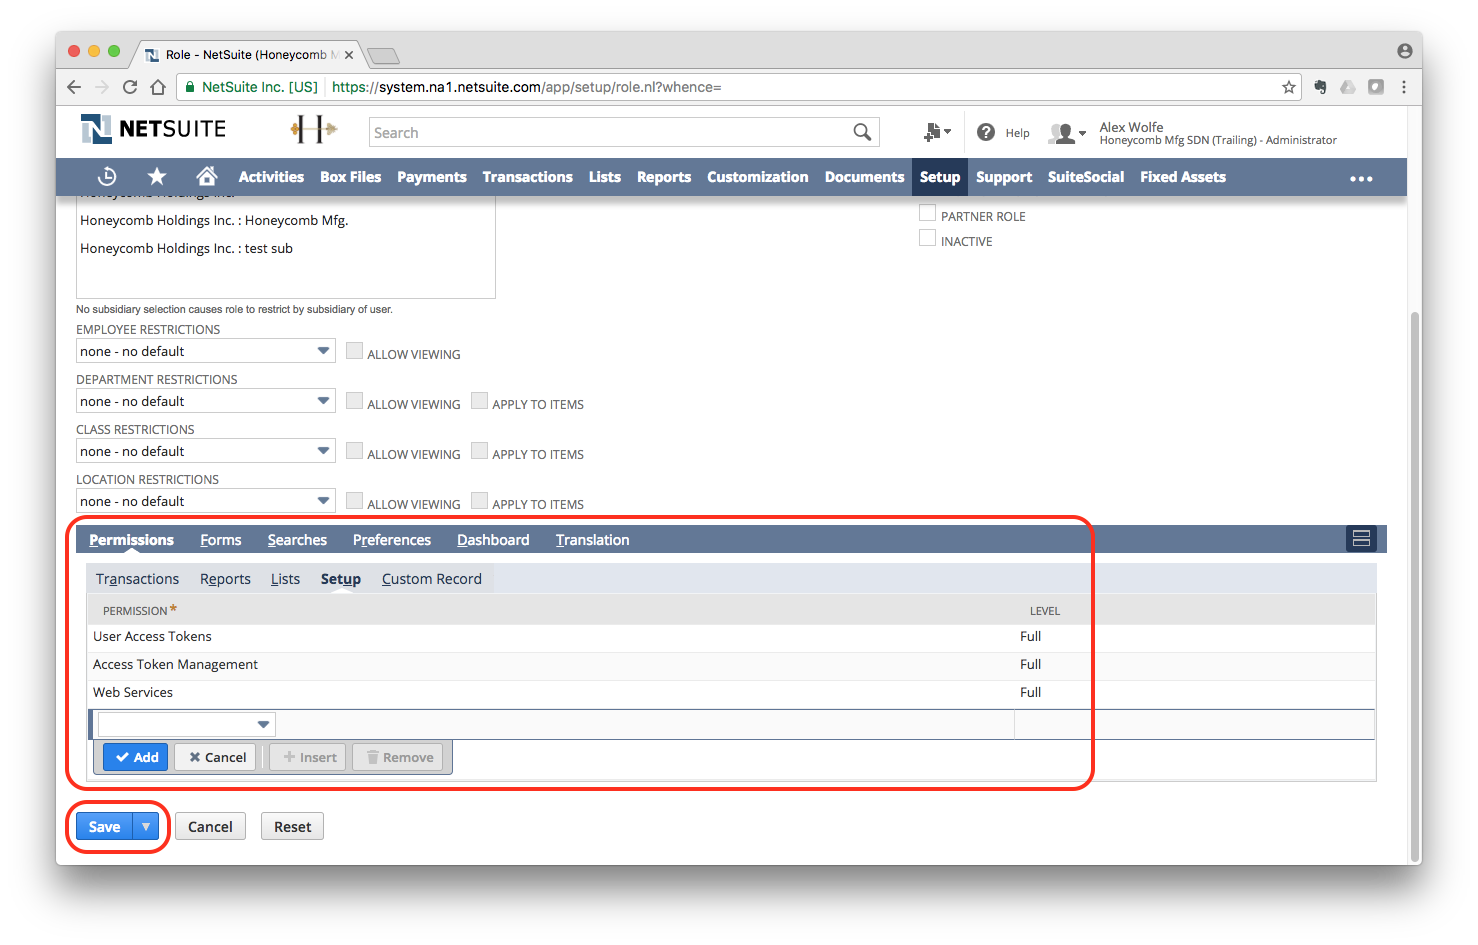Cancel the permission line edit
Screen dimensions: 1478x945
215,757
